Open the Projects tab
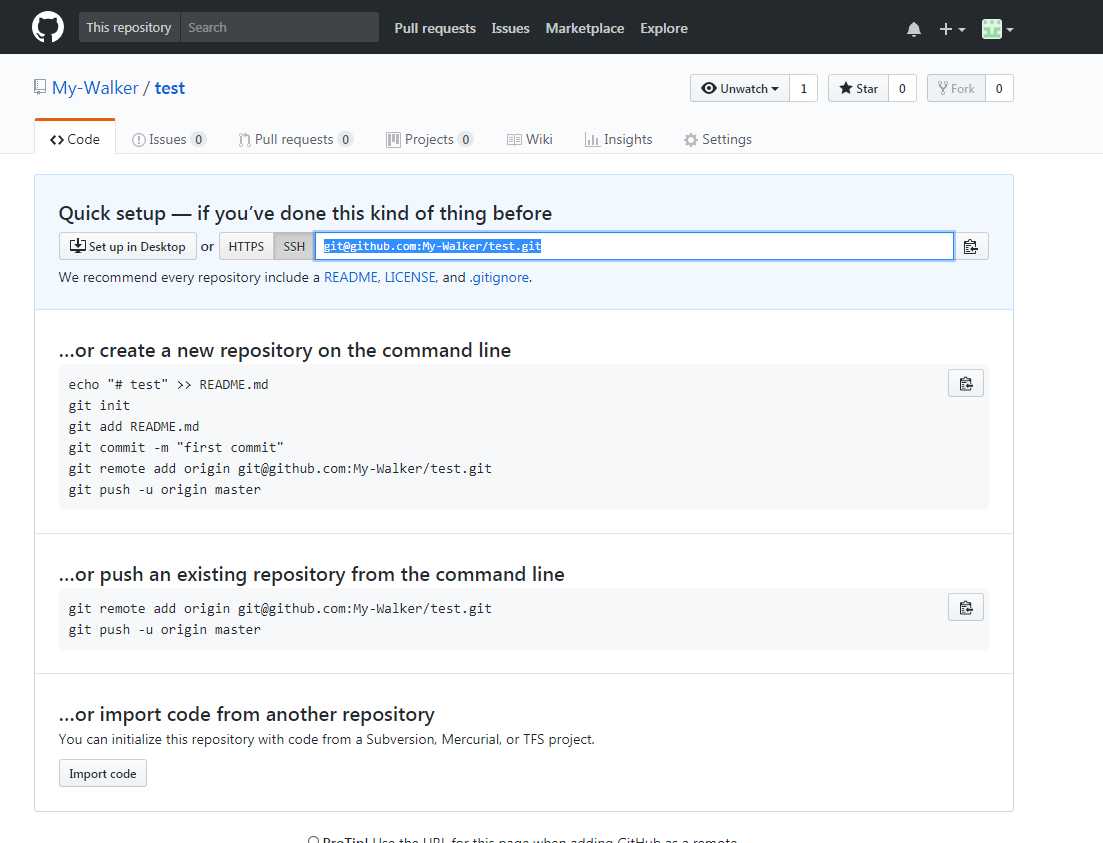Image resolution: width=1103 pixels, height=843 pixels. point(428,139)
